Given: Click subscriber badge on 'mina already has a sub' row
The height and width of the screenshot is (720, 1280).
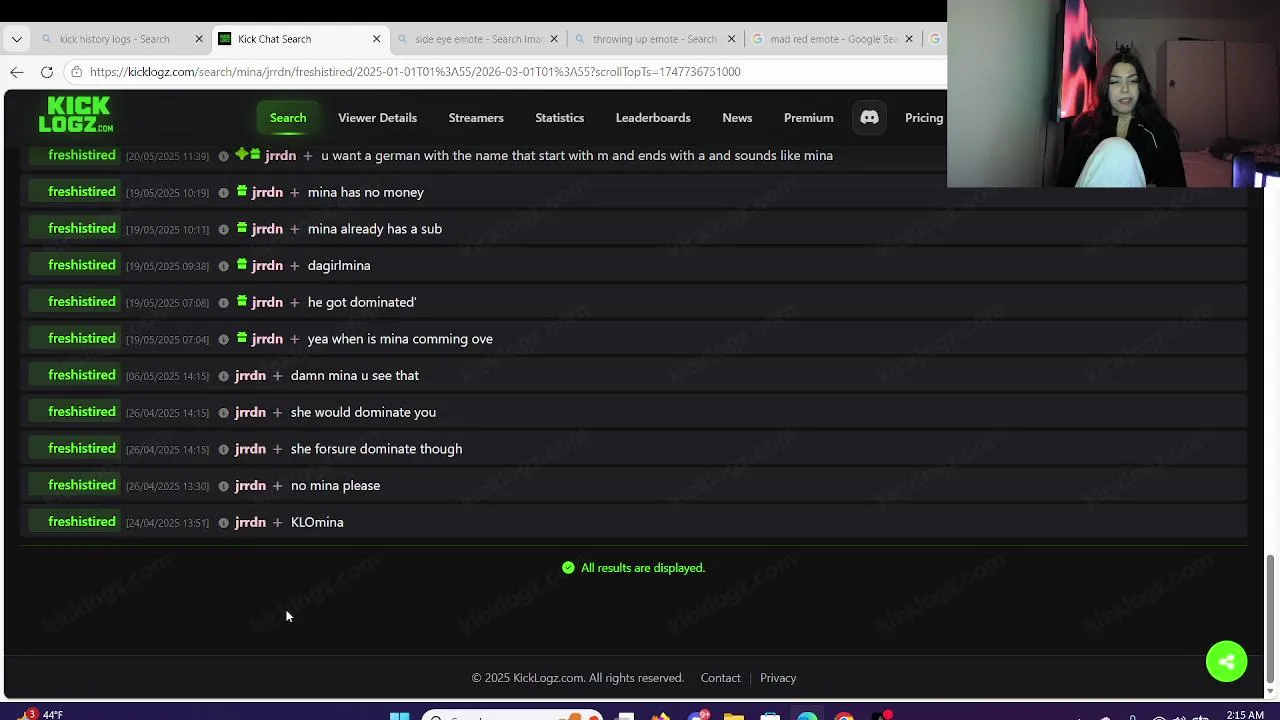Looking at the screenshot, I should (242, 228).
